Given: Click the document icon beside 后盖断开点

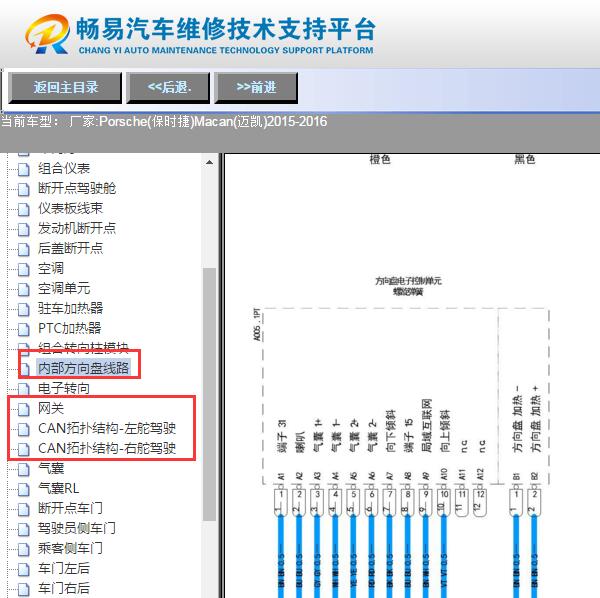Looking at the screenshot, I should (x=24, y=249).
